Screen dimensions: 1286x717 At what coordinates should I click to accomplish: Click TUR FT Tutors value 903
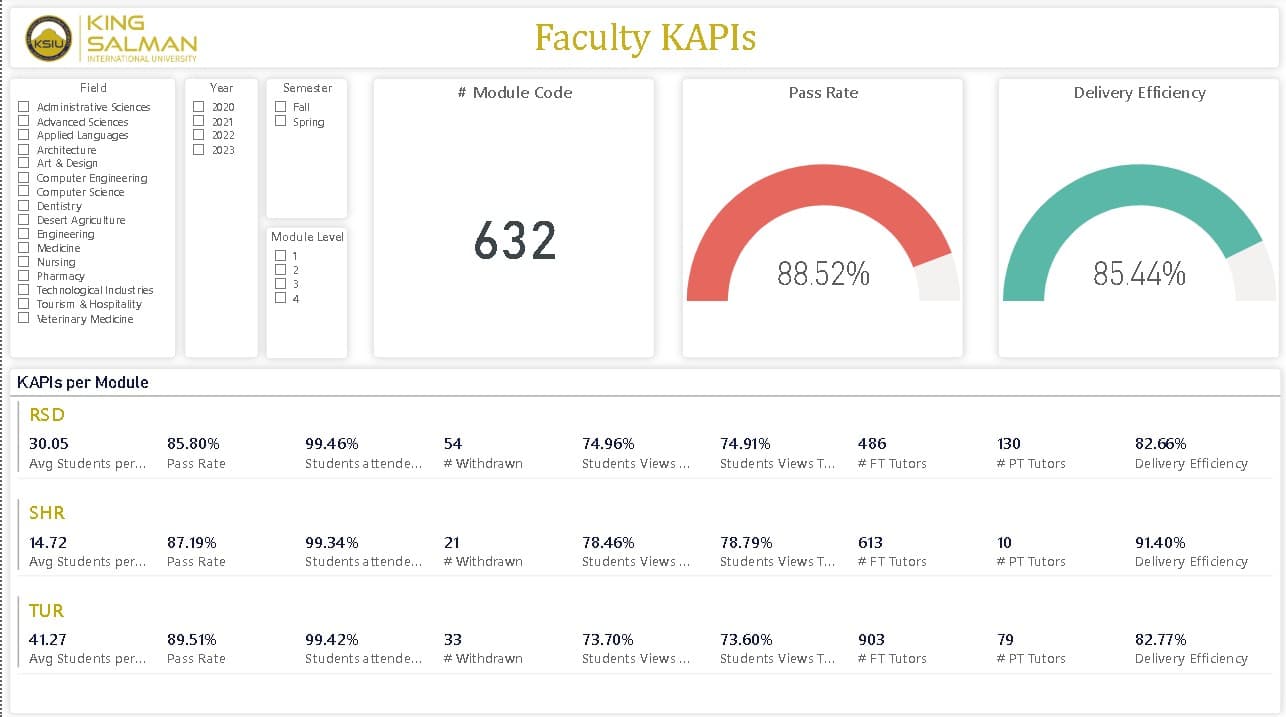pos(872,639)
